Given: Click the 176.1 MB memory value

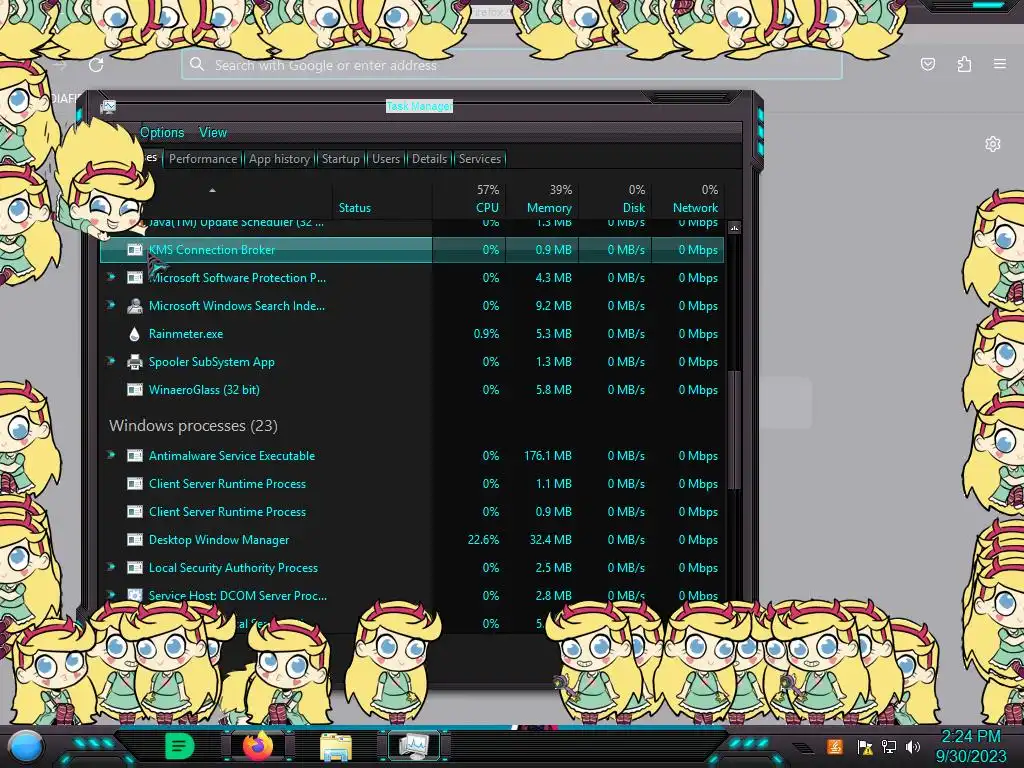Looking at the screenshot, I should pos(547,456).
